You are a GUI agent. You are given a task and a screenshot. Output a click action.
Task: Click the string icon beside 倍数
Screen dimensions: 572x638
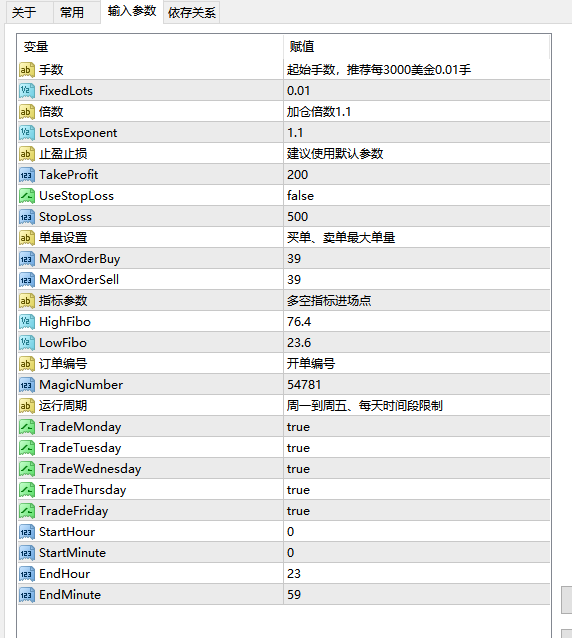(x=26, y=111)
